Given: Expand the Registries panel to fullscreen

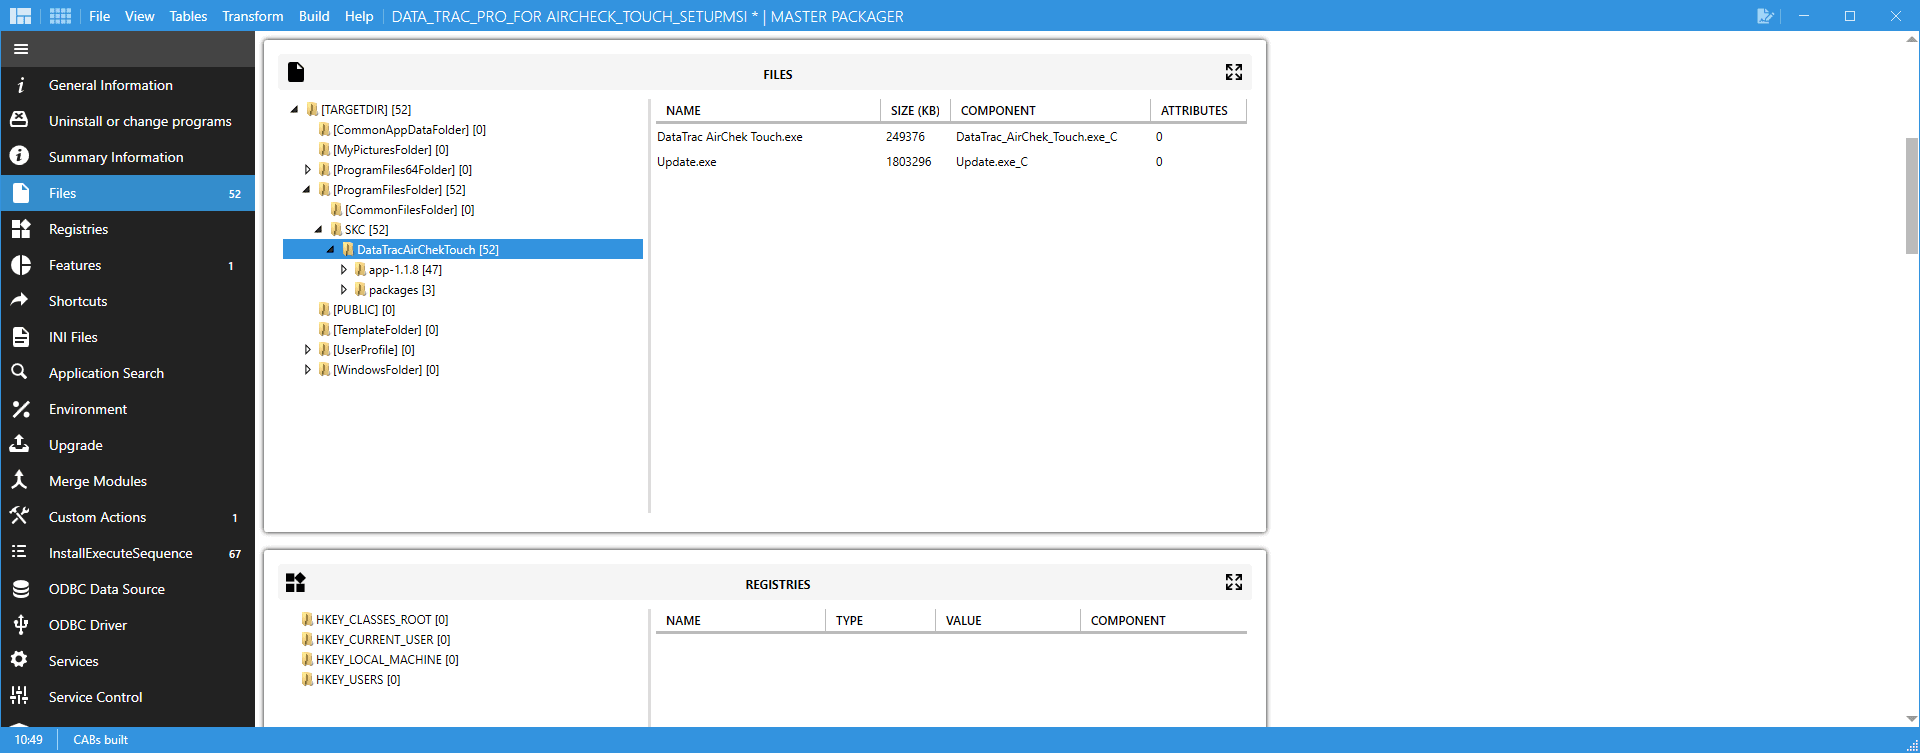Looking at the screenshot, I should tap(1233, 582).
